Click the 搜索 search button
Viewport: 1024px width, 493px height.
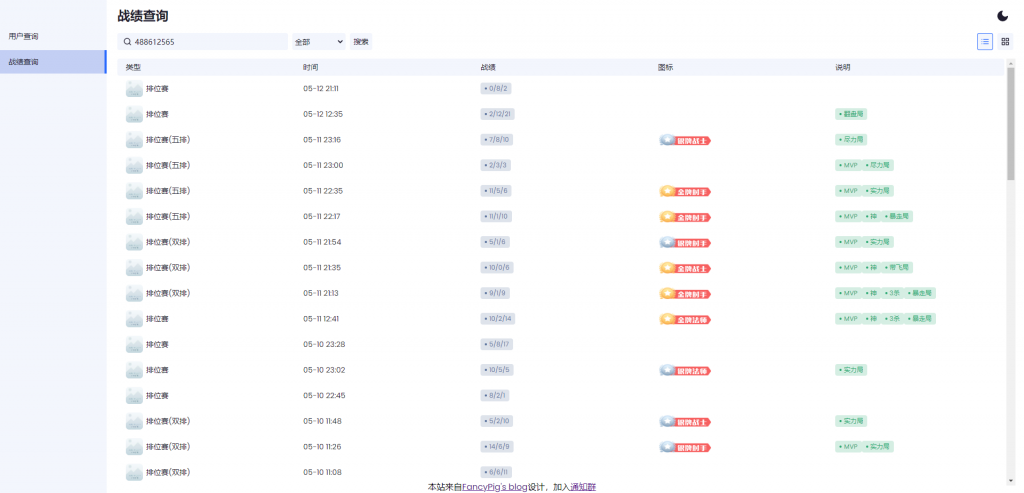360,42
